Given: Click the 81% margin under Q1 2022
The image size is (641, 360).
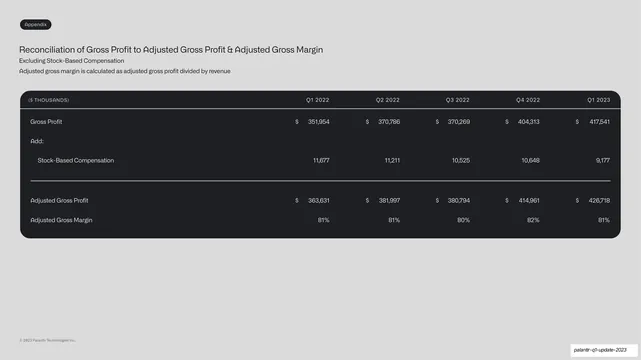Looking at the screenshot, I should point(323,220).
